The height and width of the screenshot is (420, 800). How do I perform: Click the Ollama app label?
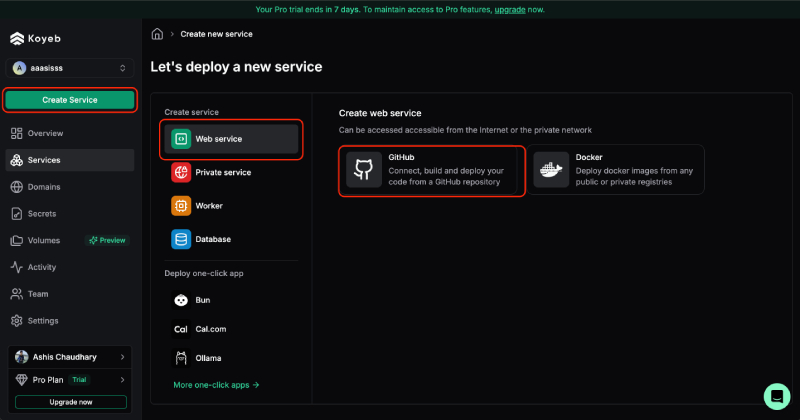pyautogui.click(x=208, y=358)
